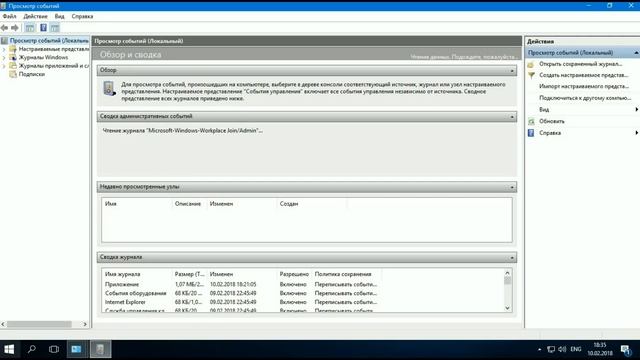Open the Справка menu in menu bar
This screenshot has height=360, width=640.
(x=82, y=16)
